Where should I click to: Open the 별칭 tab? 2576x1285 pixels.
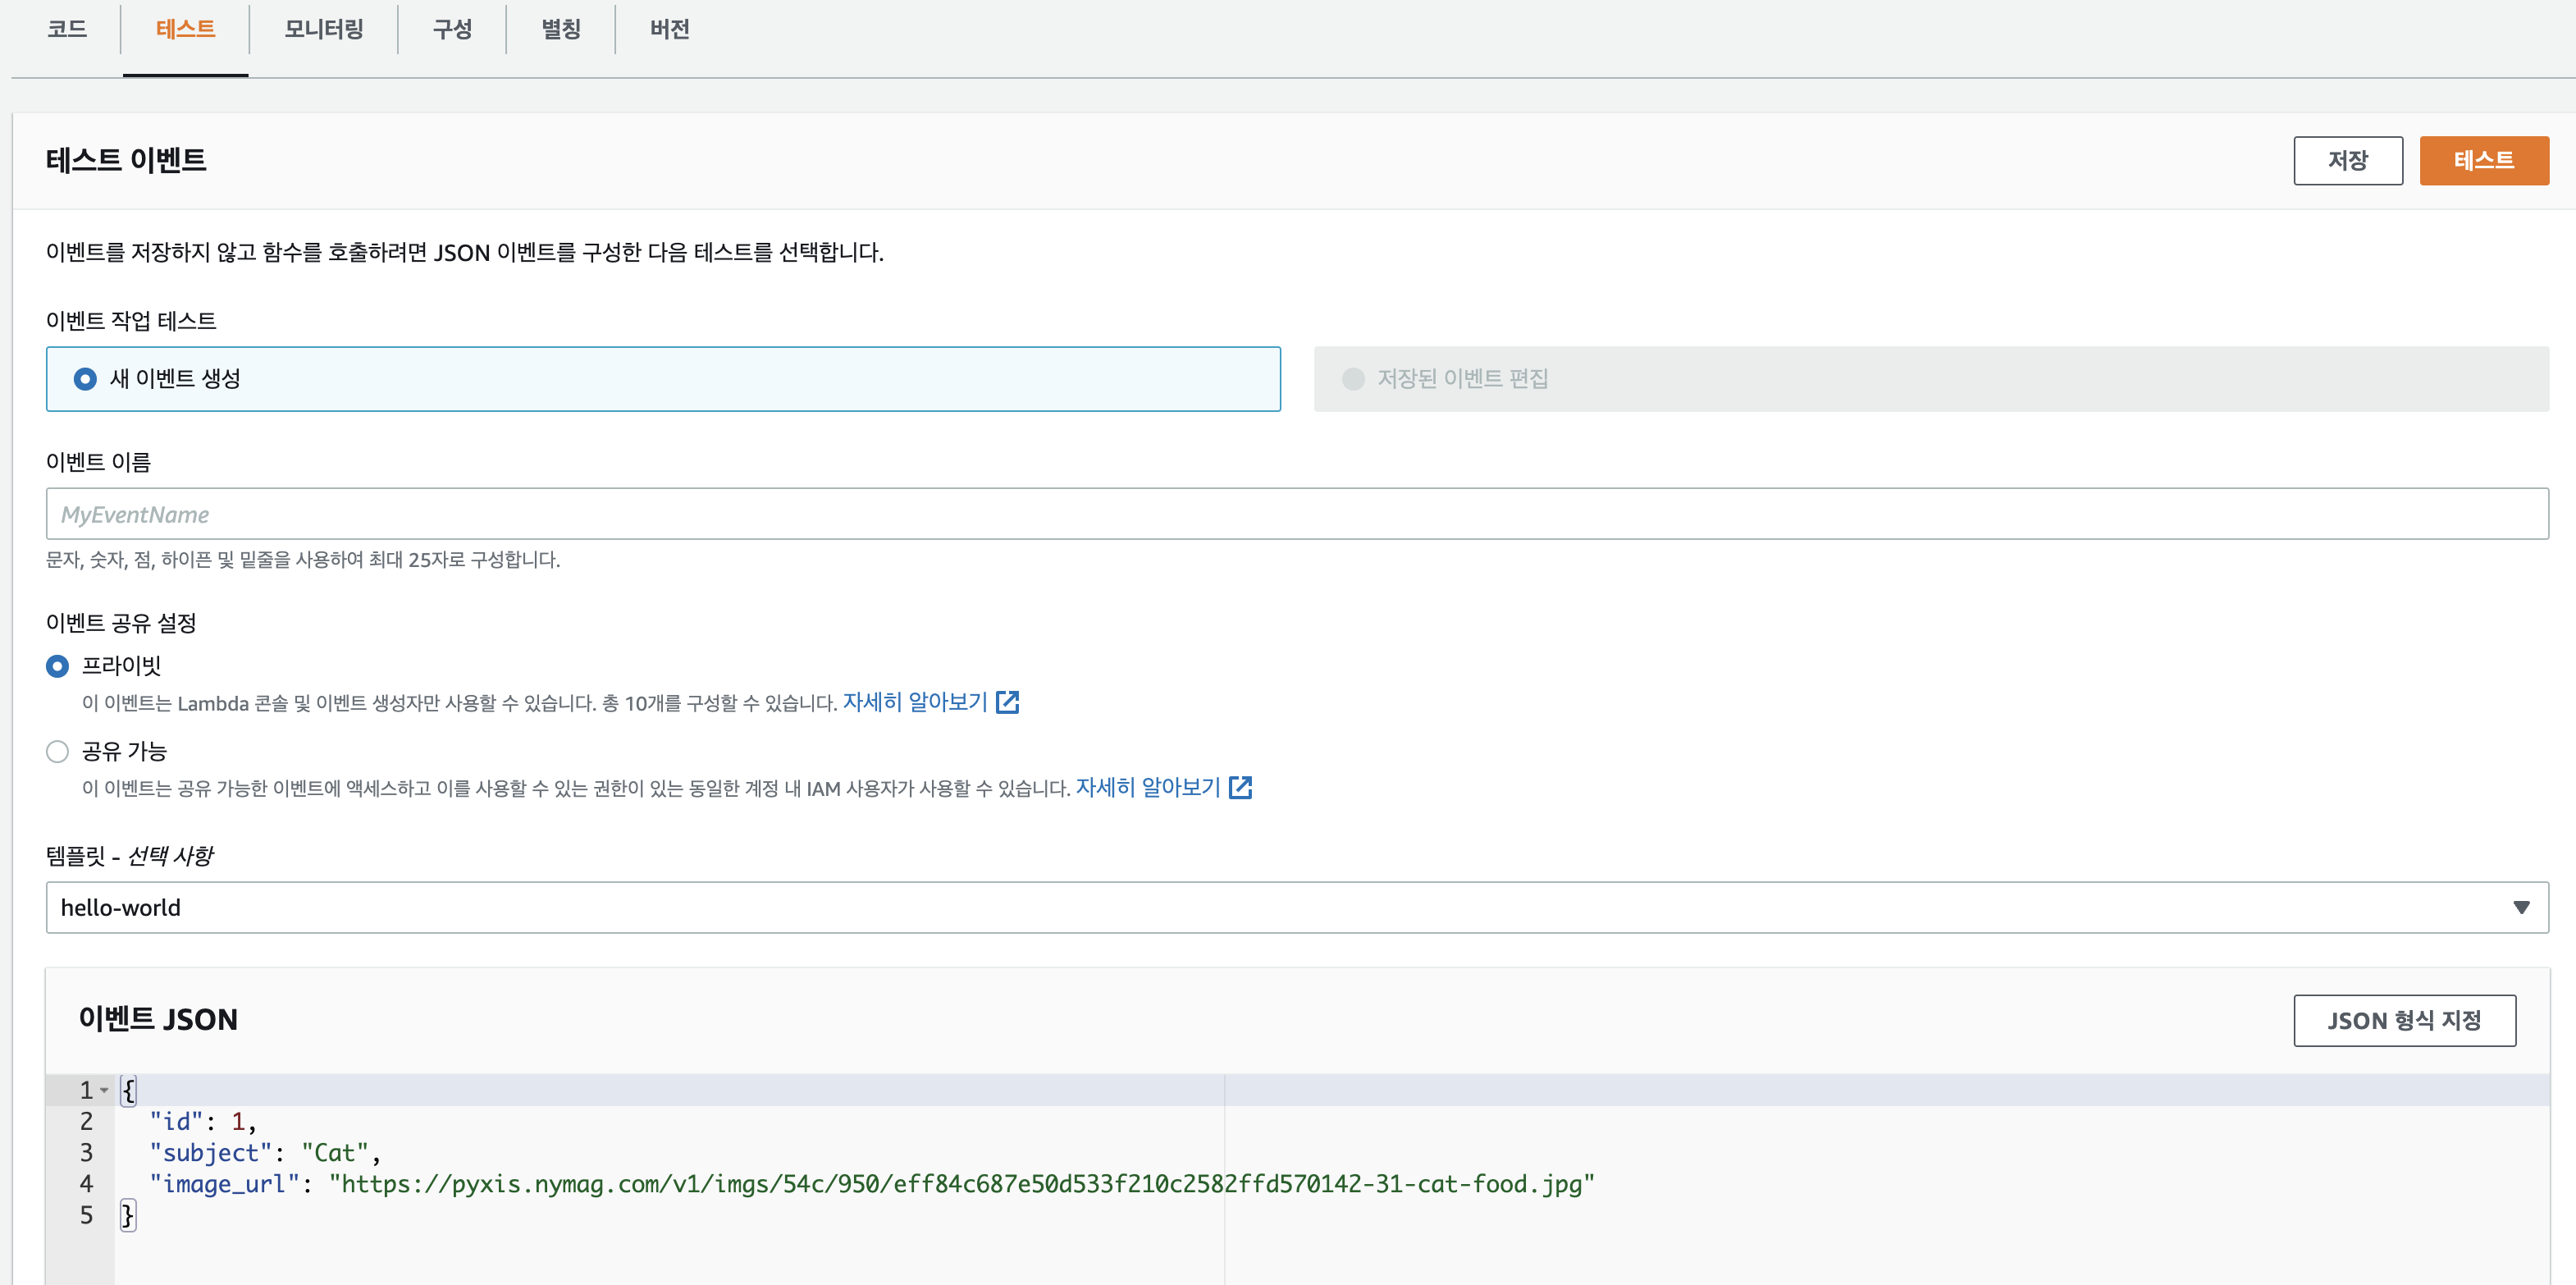[x=561, y=29]
